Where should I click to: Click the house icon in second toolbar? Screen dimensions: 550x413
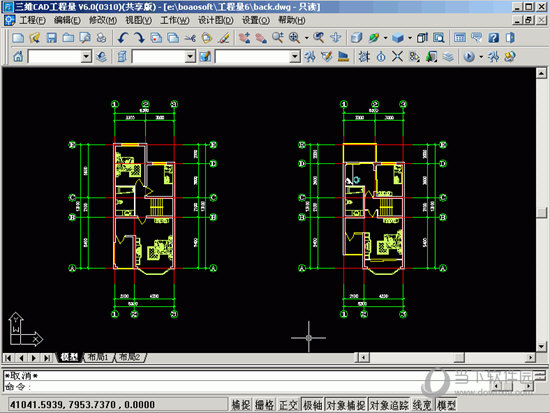(18, 56)
